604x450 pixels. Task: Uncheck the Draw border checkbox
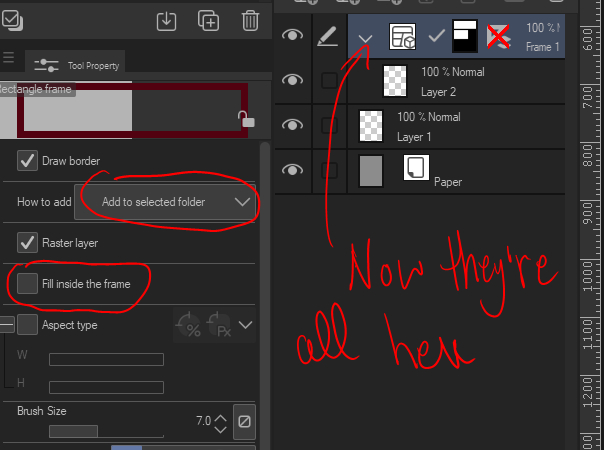pyautogui.click(x=28, y=160)
